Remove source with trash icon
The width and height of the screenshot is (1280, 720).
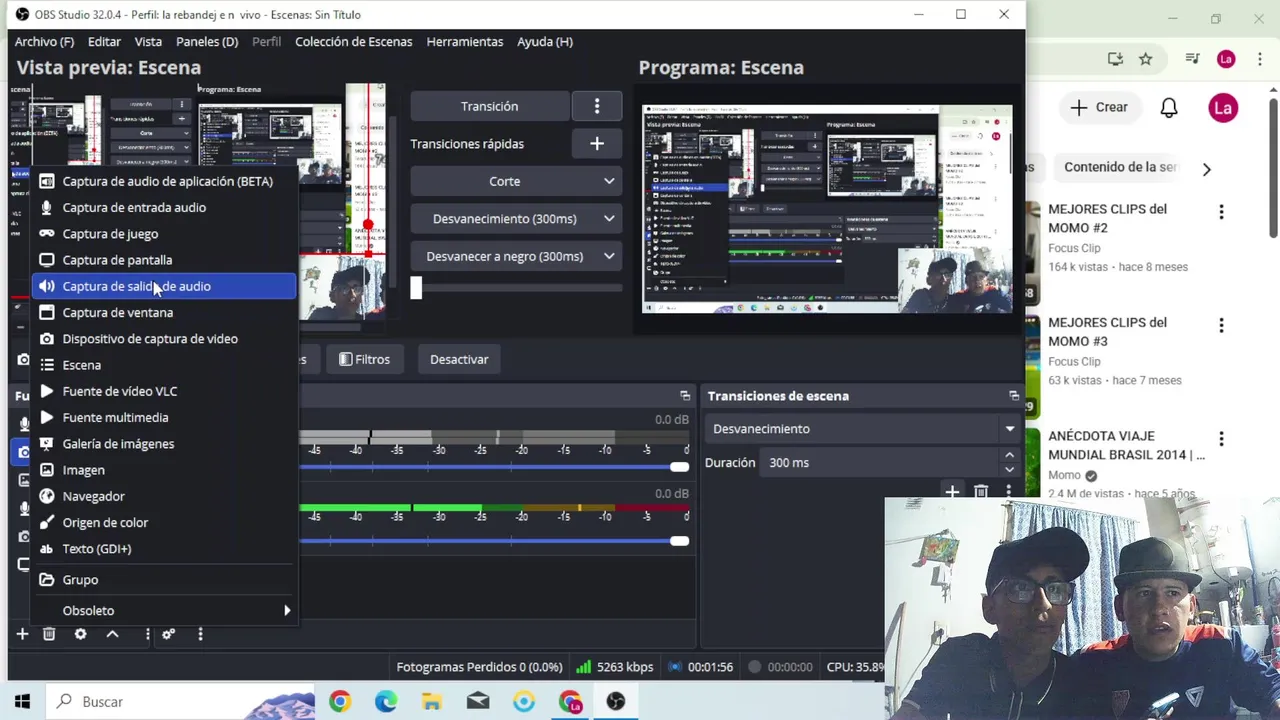pyautogui.click(x=49, y=634)
